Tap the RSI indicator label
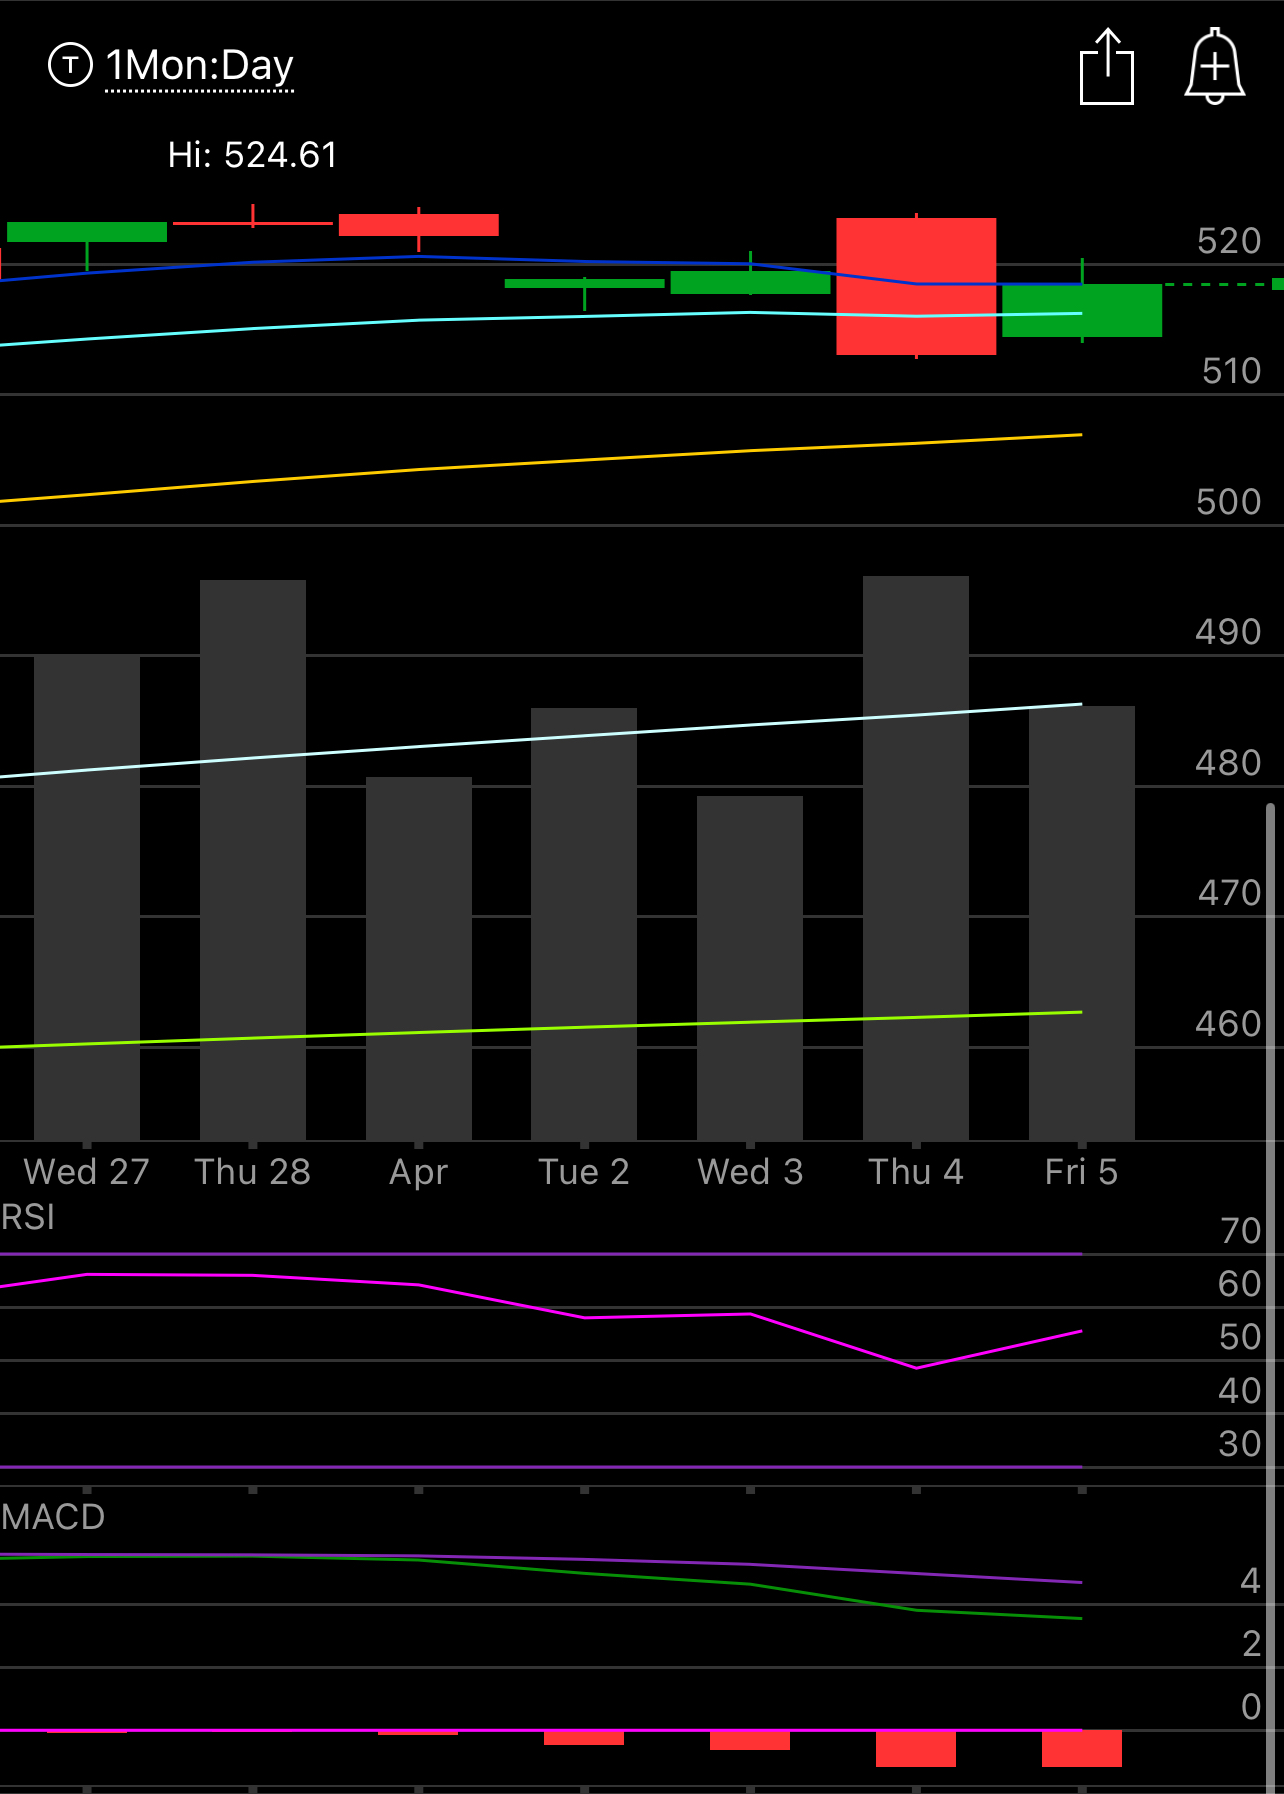Viewport: 1284px width, 1794px height. point(28,1217)
